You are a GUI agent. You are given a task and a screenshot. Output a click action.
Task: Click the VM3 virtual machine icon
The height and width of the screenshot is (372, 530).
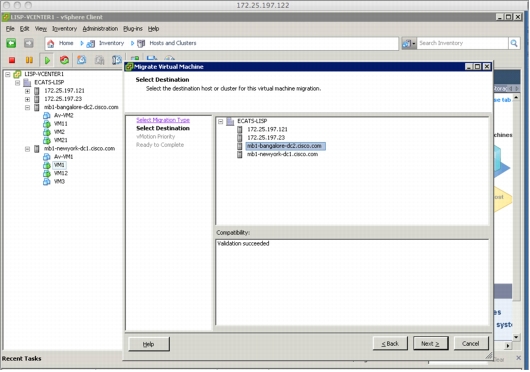coord(47,182)
